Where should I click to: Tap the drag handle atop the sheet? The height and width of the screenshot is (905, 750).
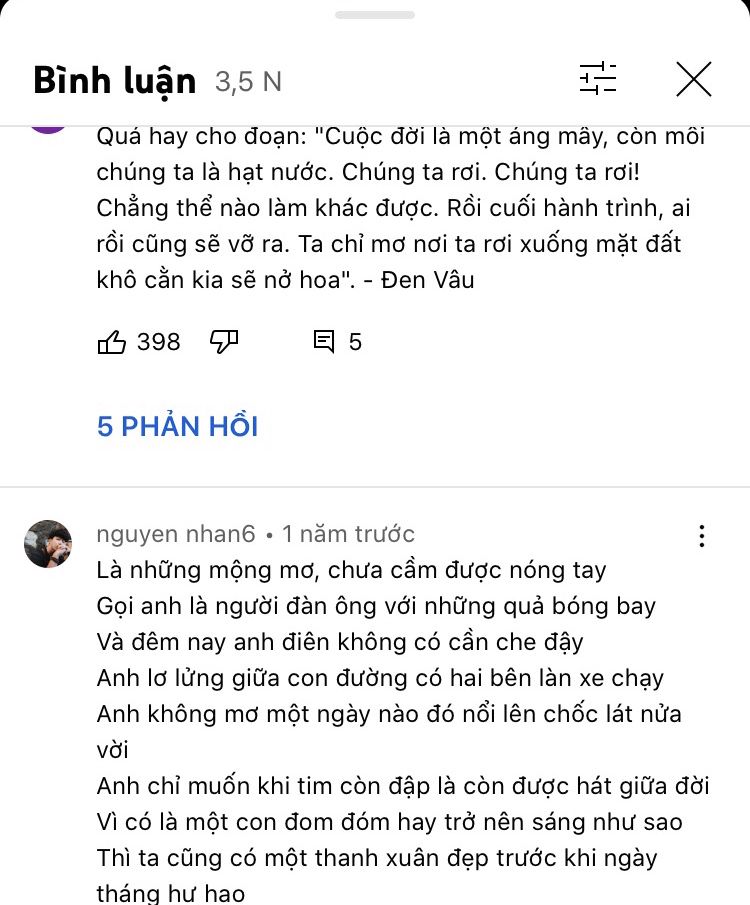point(375,15)
